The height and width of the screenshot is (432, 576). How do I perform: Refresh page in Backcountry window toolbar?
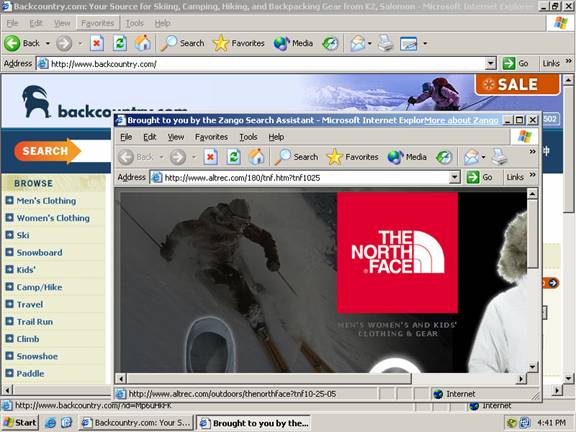click(x=120, y=43)
